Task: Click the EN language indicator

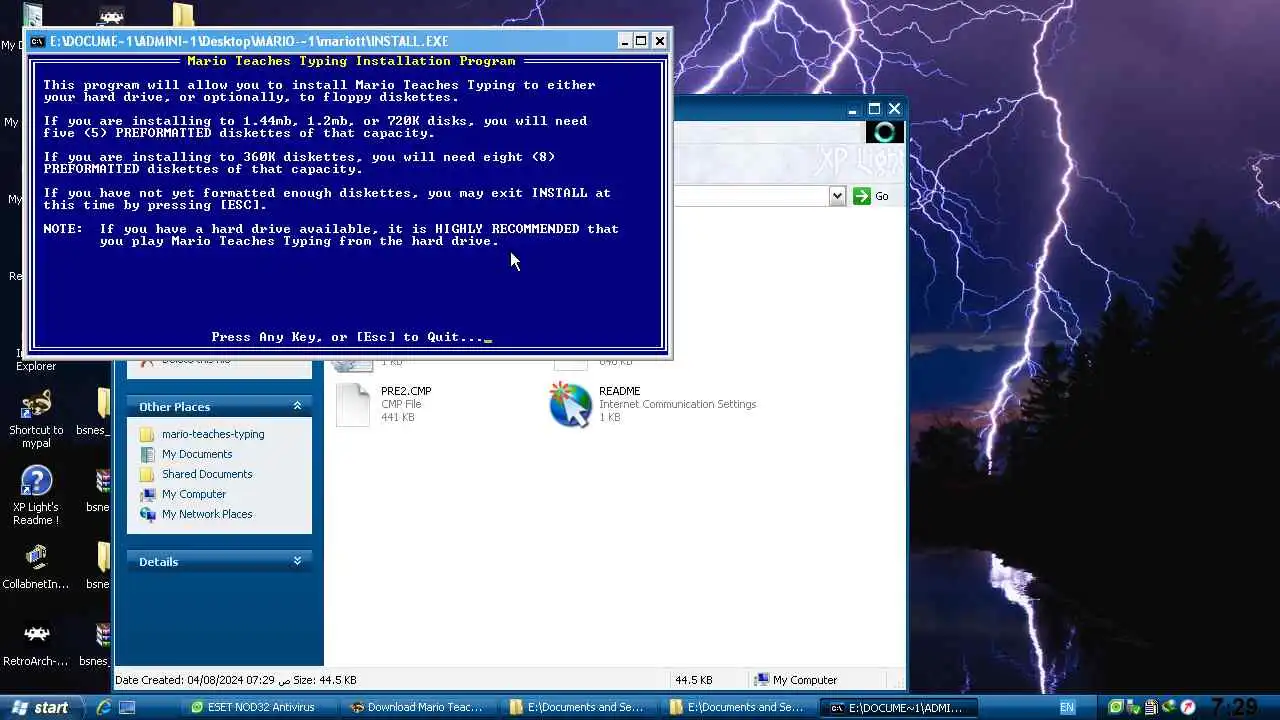Action: click(x=1067, y=707)
